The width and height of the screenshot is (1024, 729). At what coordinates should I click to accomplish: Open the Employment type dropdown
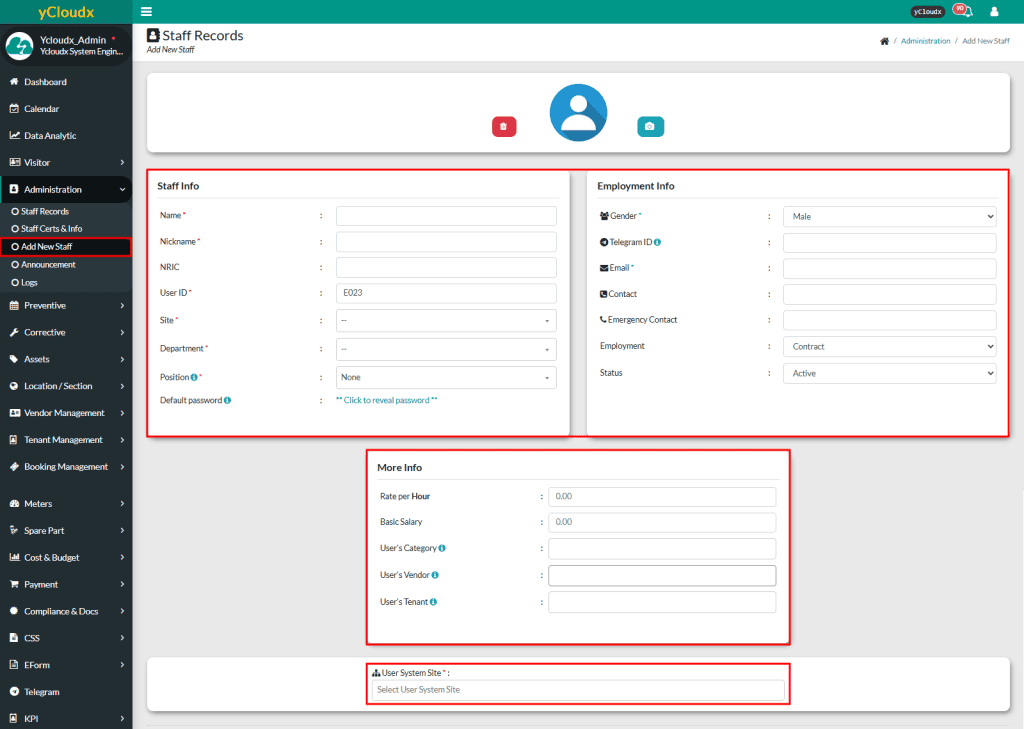[889, 346]
